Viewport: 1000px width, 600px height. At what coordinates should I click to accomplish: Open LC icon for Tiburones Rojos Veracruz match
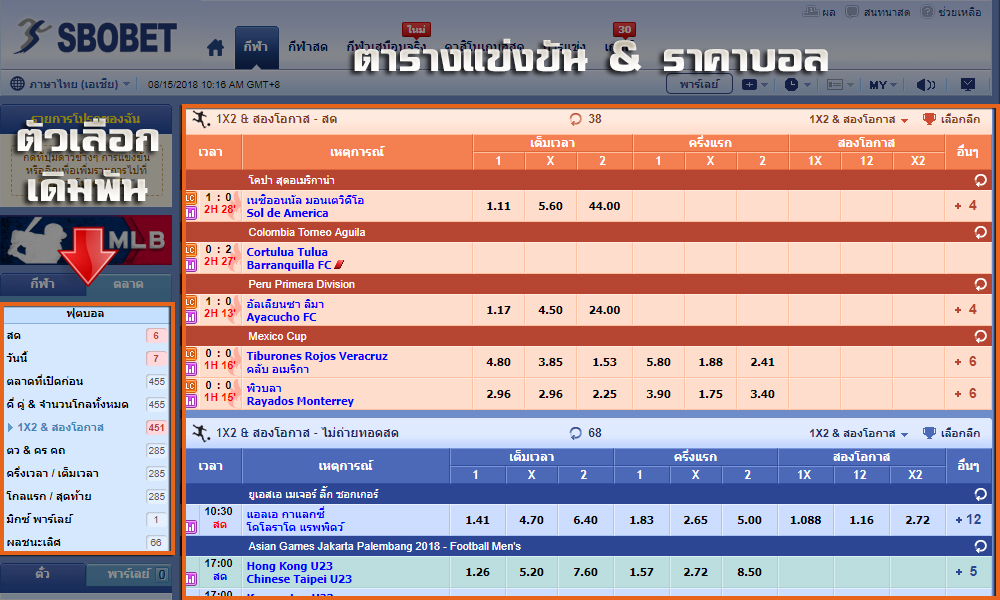coord(191,354)
